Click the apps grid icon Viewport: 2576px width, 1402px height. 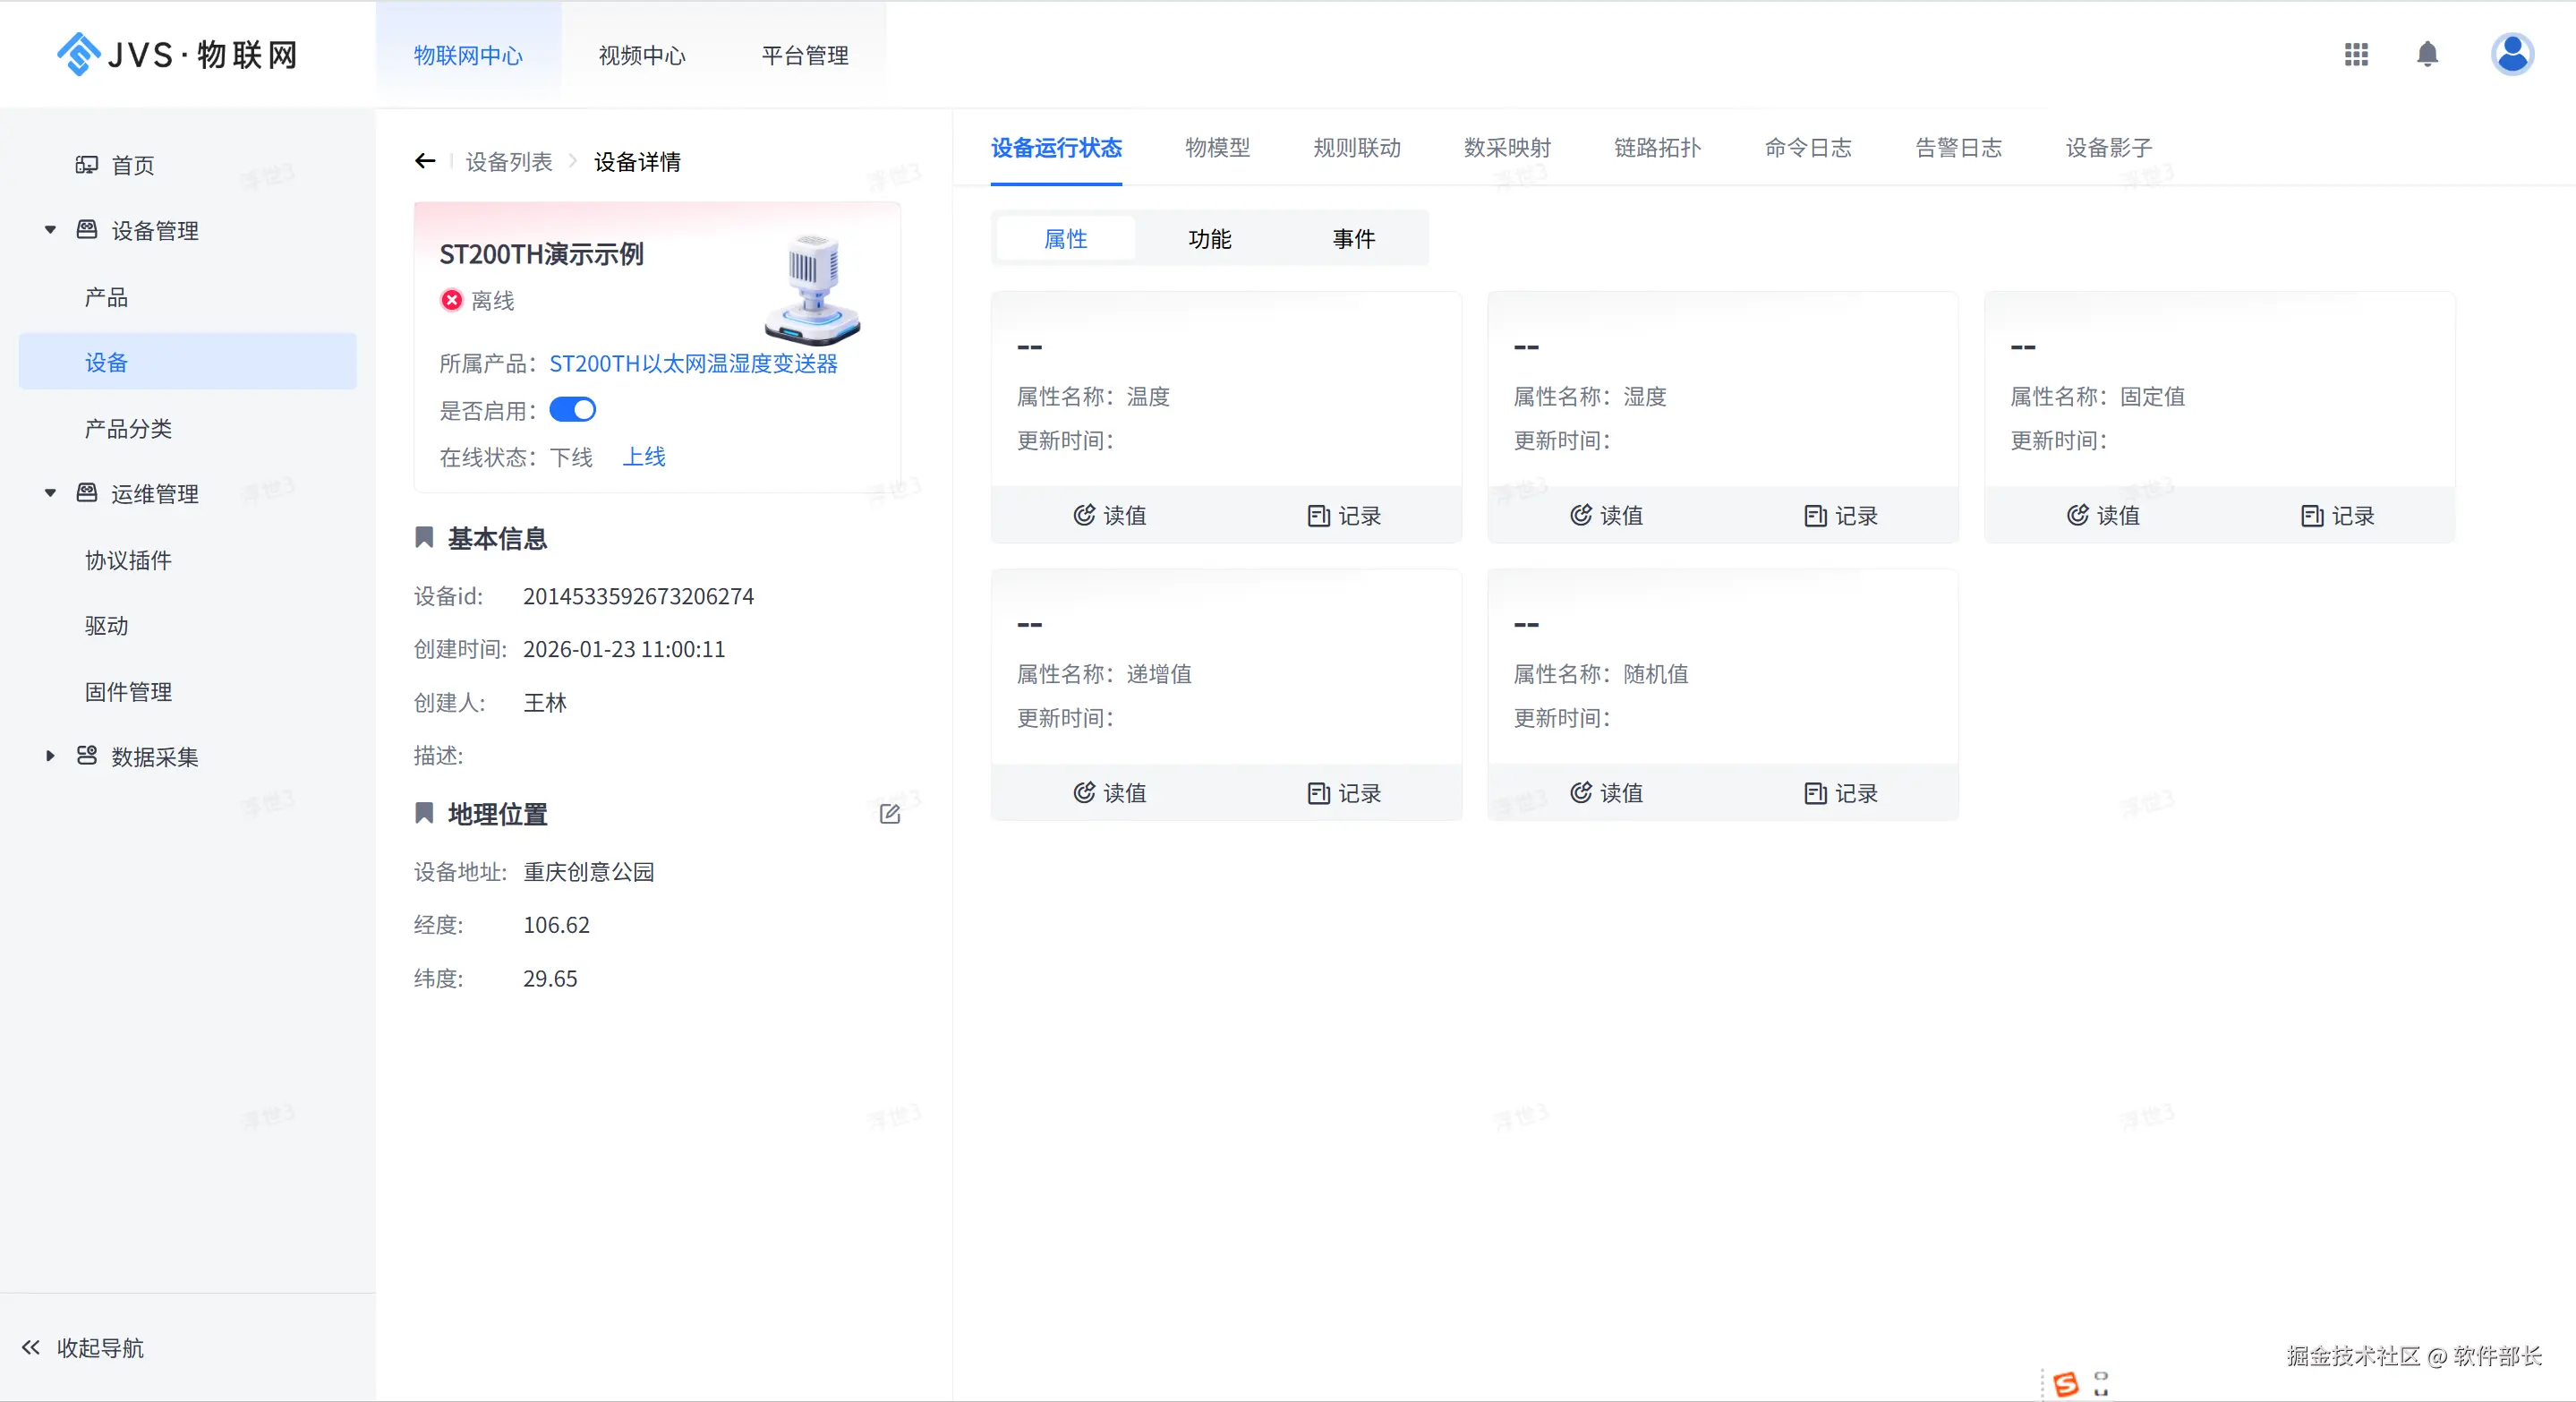[x=2356, y=54]
